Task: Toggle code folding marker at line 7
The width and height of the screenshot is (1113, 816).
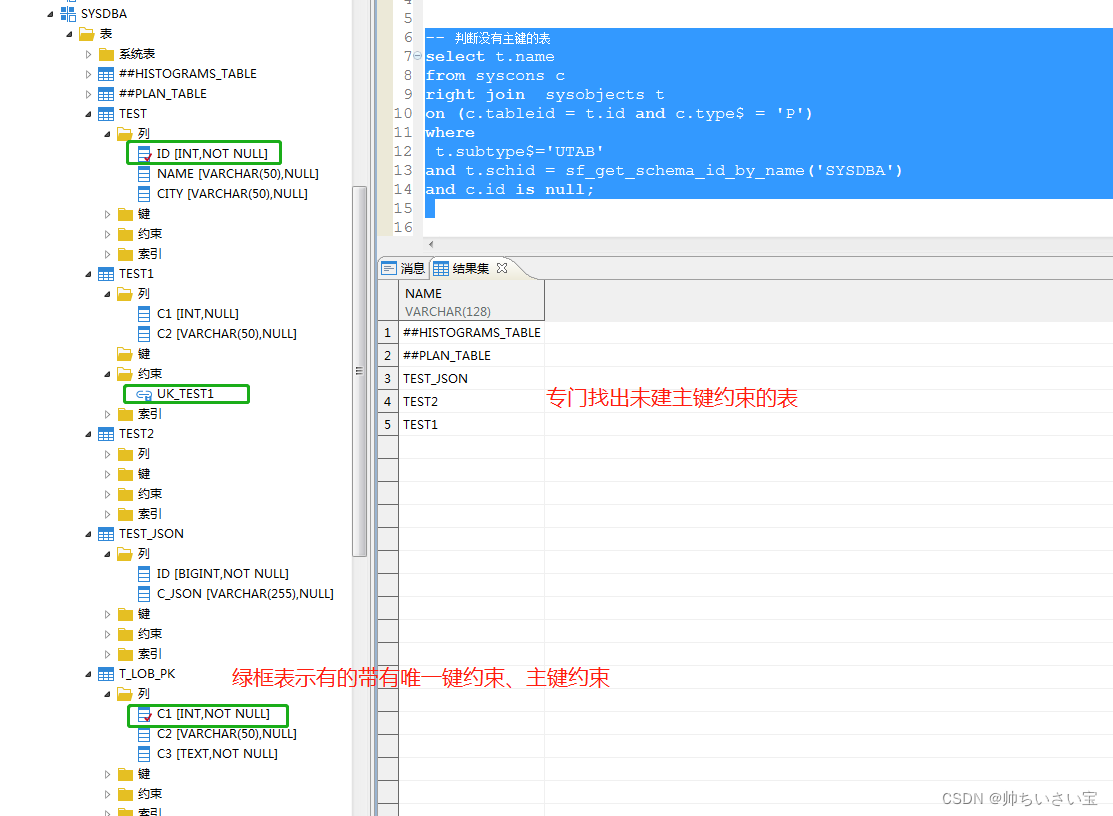Action: tap(417, 56)
